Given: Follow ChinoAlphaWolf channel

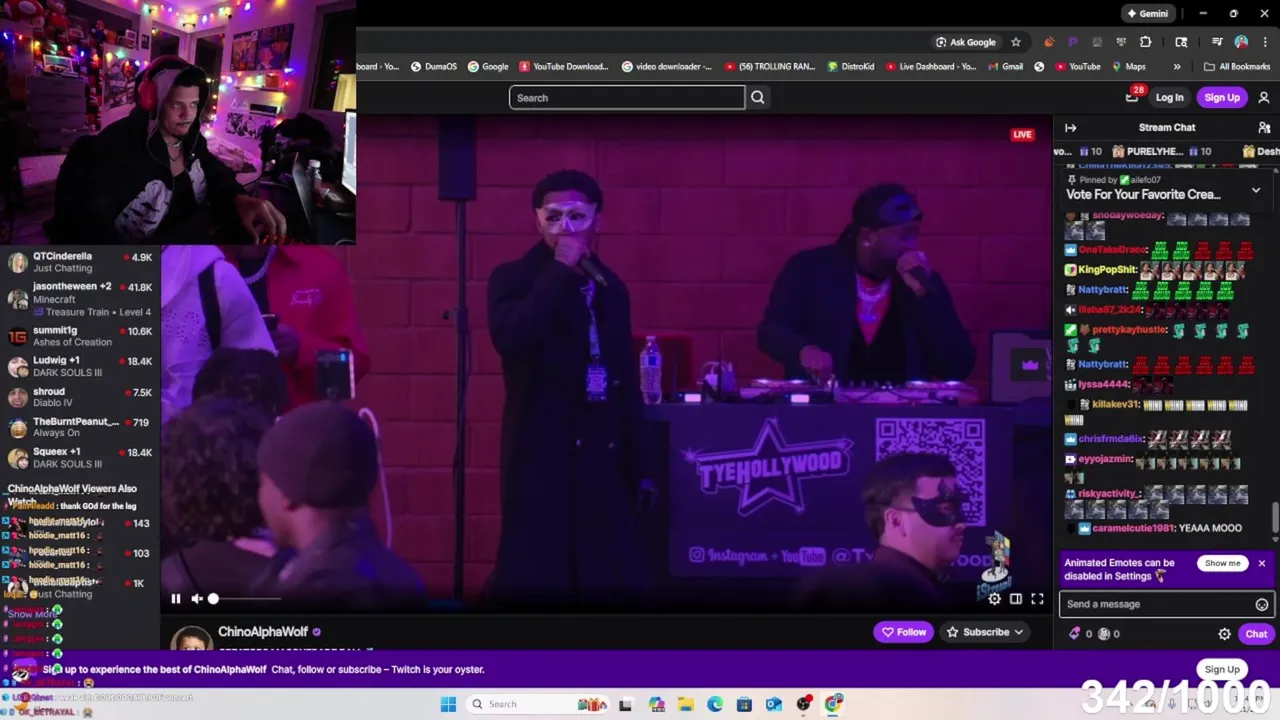Looking at the screenshot, I should tap(903, 632).
